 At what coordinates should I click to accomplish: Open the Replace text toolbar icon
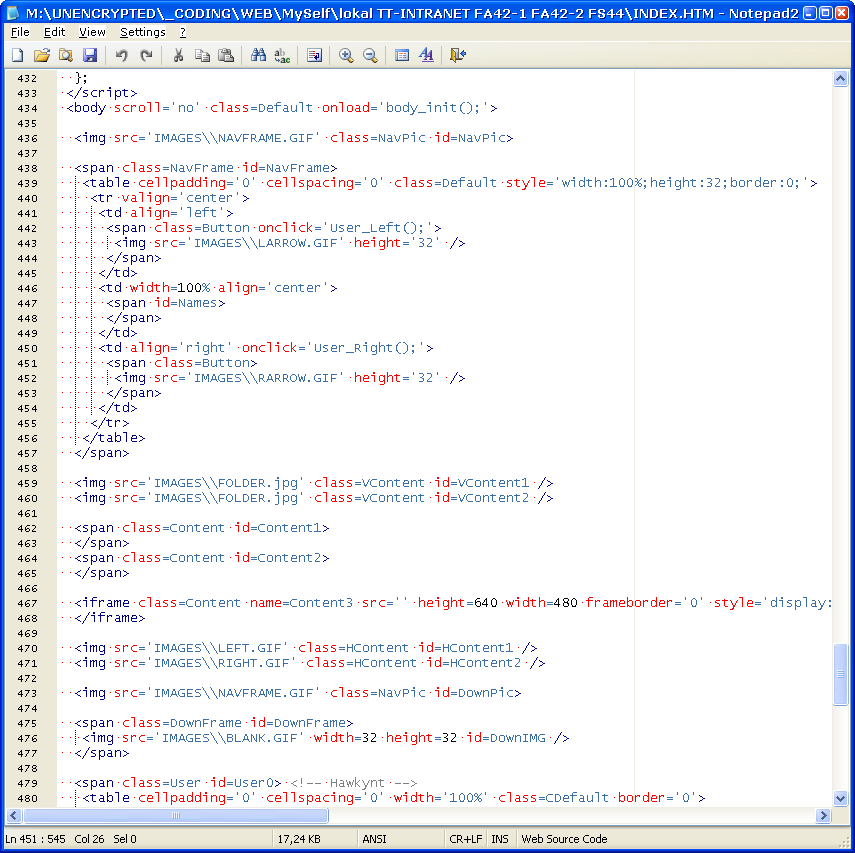[x=282, y=55]
